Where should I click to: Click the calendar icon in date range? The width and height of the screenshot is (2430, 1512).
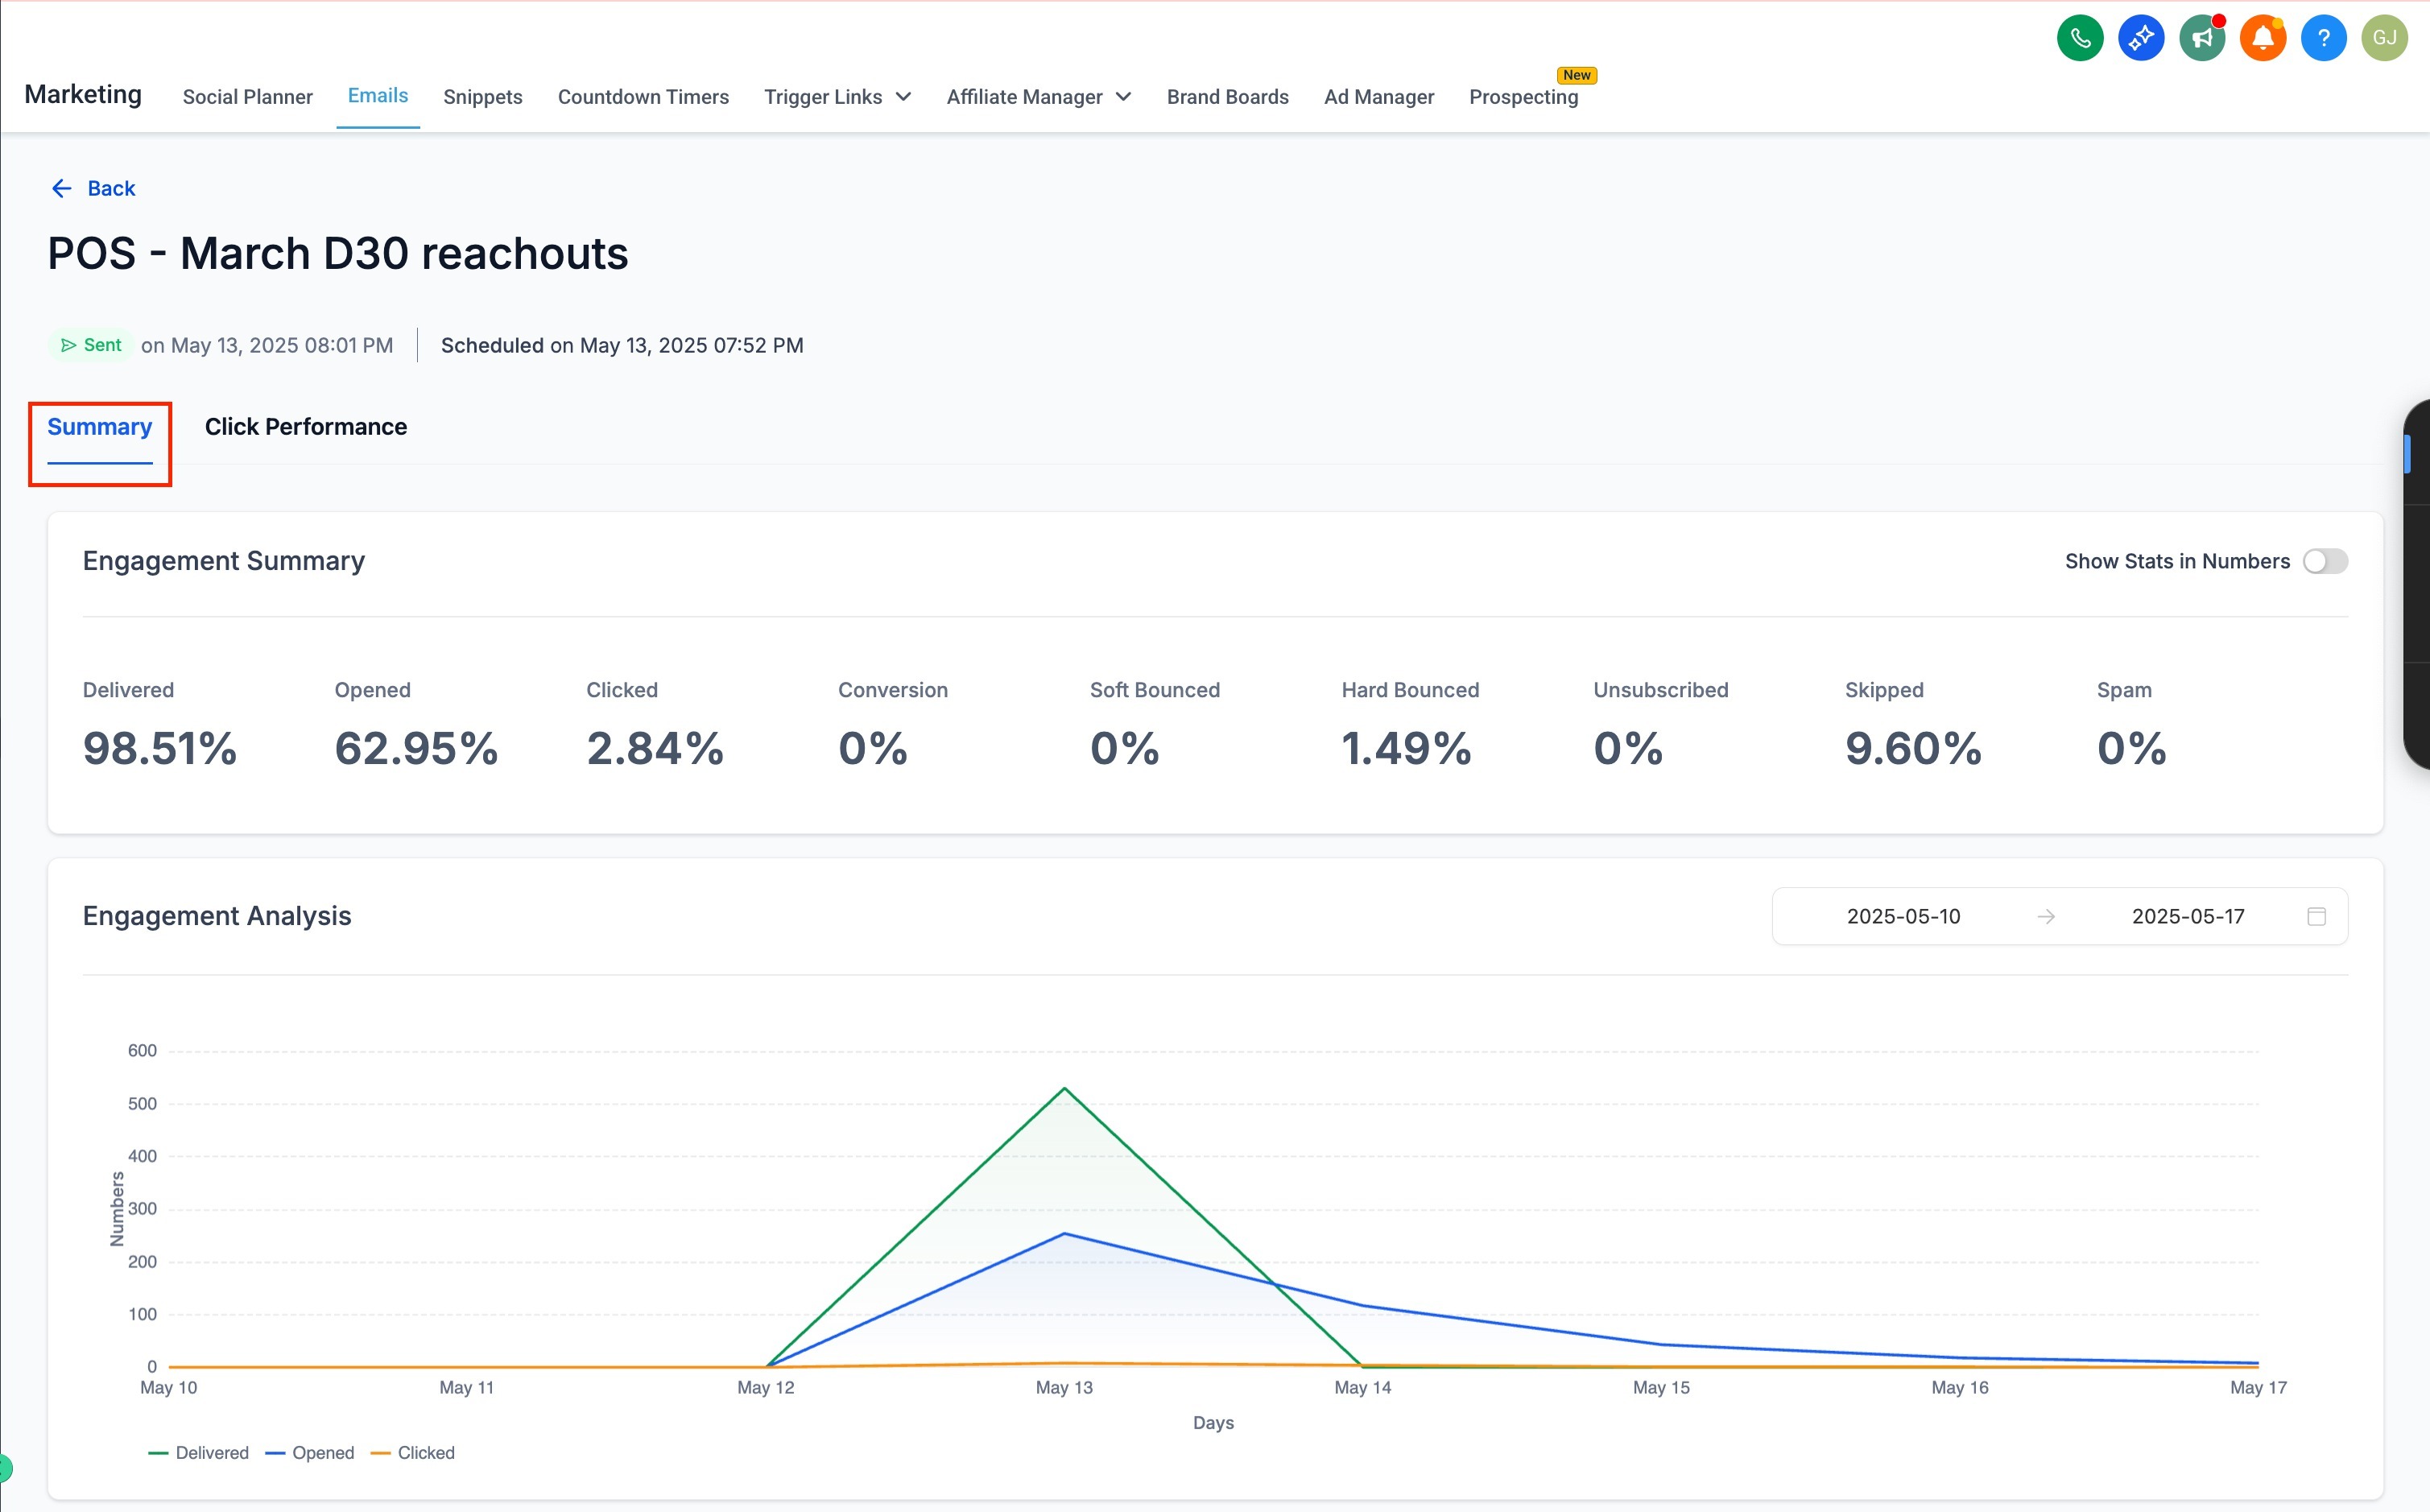2316,916
